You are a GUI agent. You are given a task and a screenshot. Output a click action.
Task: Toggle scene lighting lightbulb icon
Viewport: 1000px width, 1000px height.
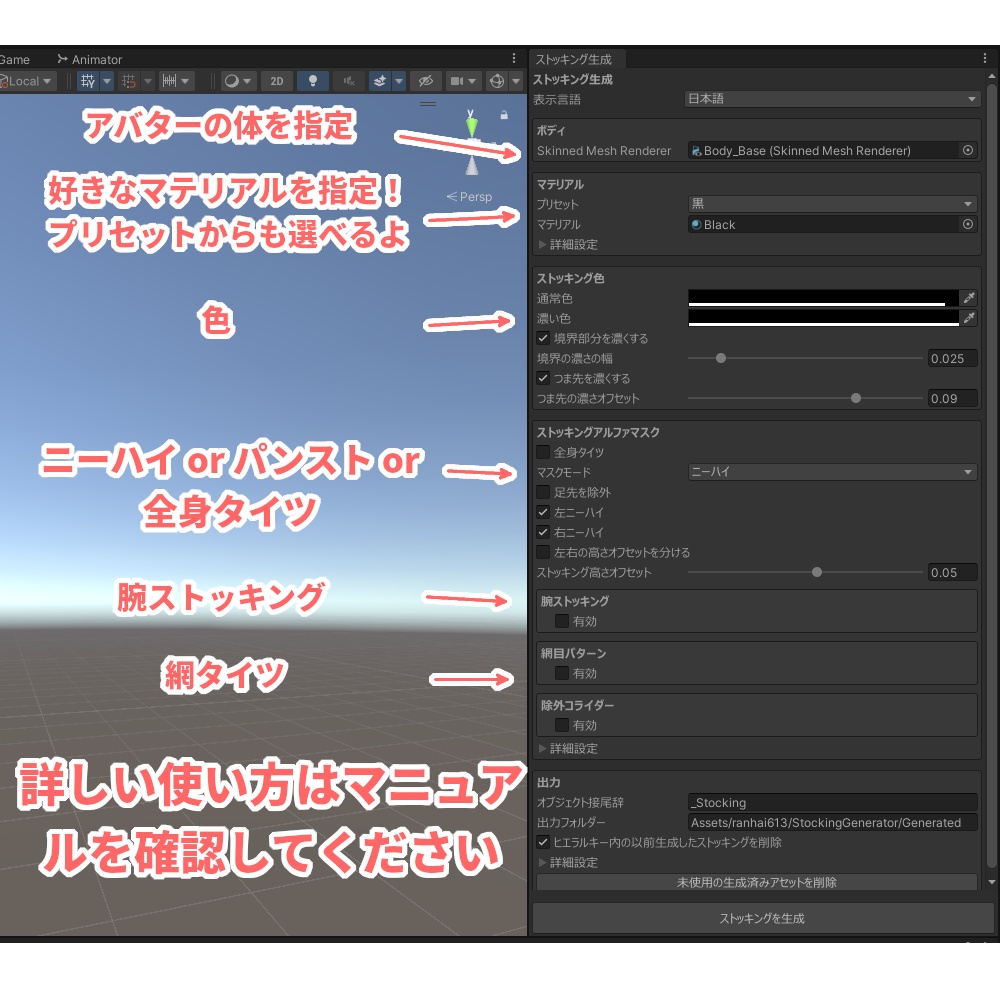click(x=313, y=81)
